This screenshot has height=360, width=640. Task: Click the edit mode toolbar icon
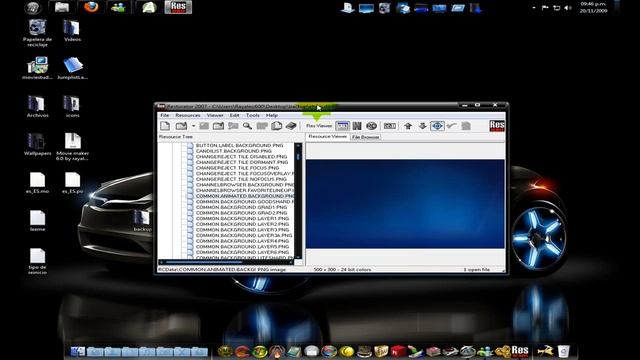(390, 126)
